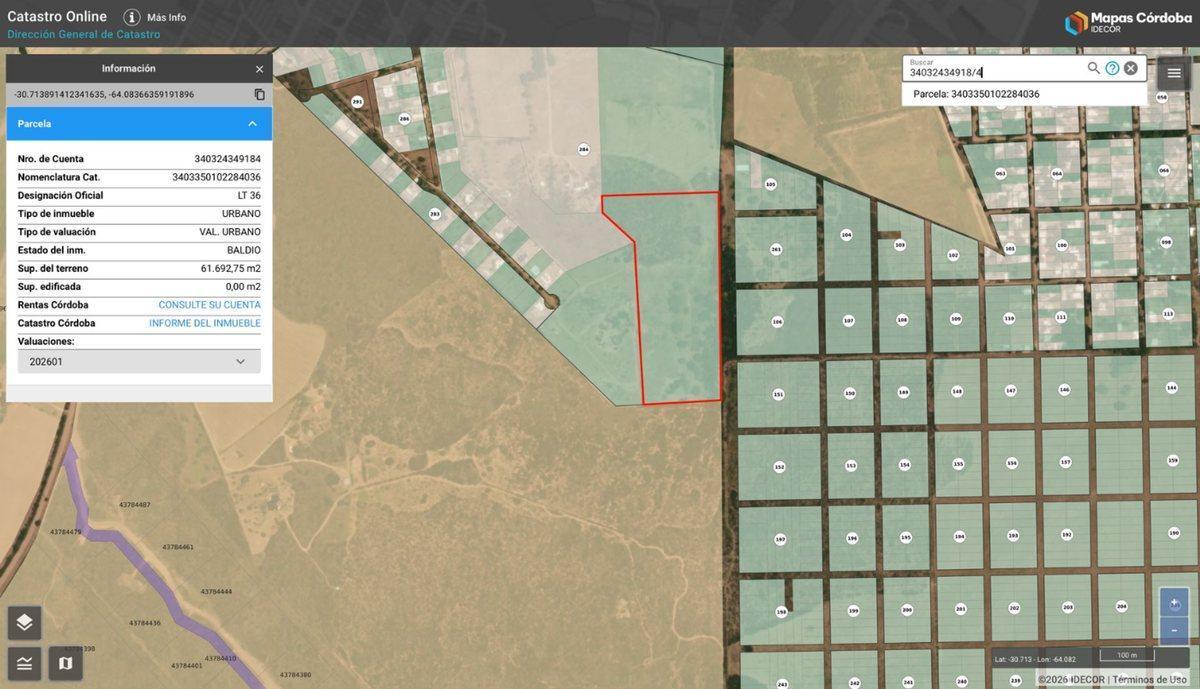Open the INFORME DEL INMUEBLE link
The width and height of the screenshot is (1200, 689).
click(x=205, y=323)
